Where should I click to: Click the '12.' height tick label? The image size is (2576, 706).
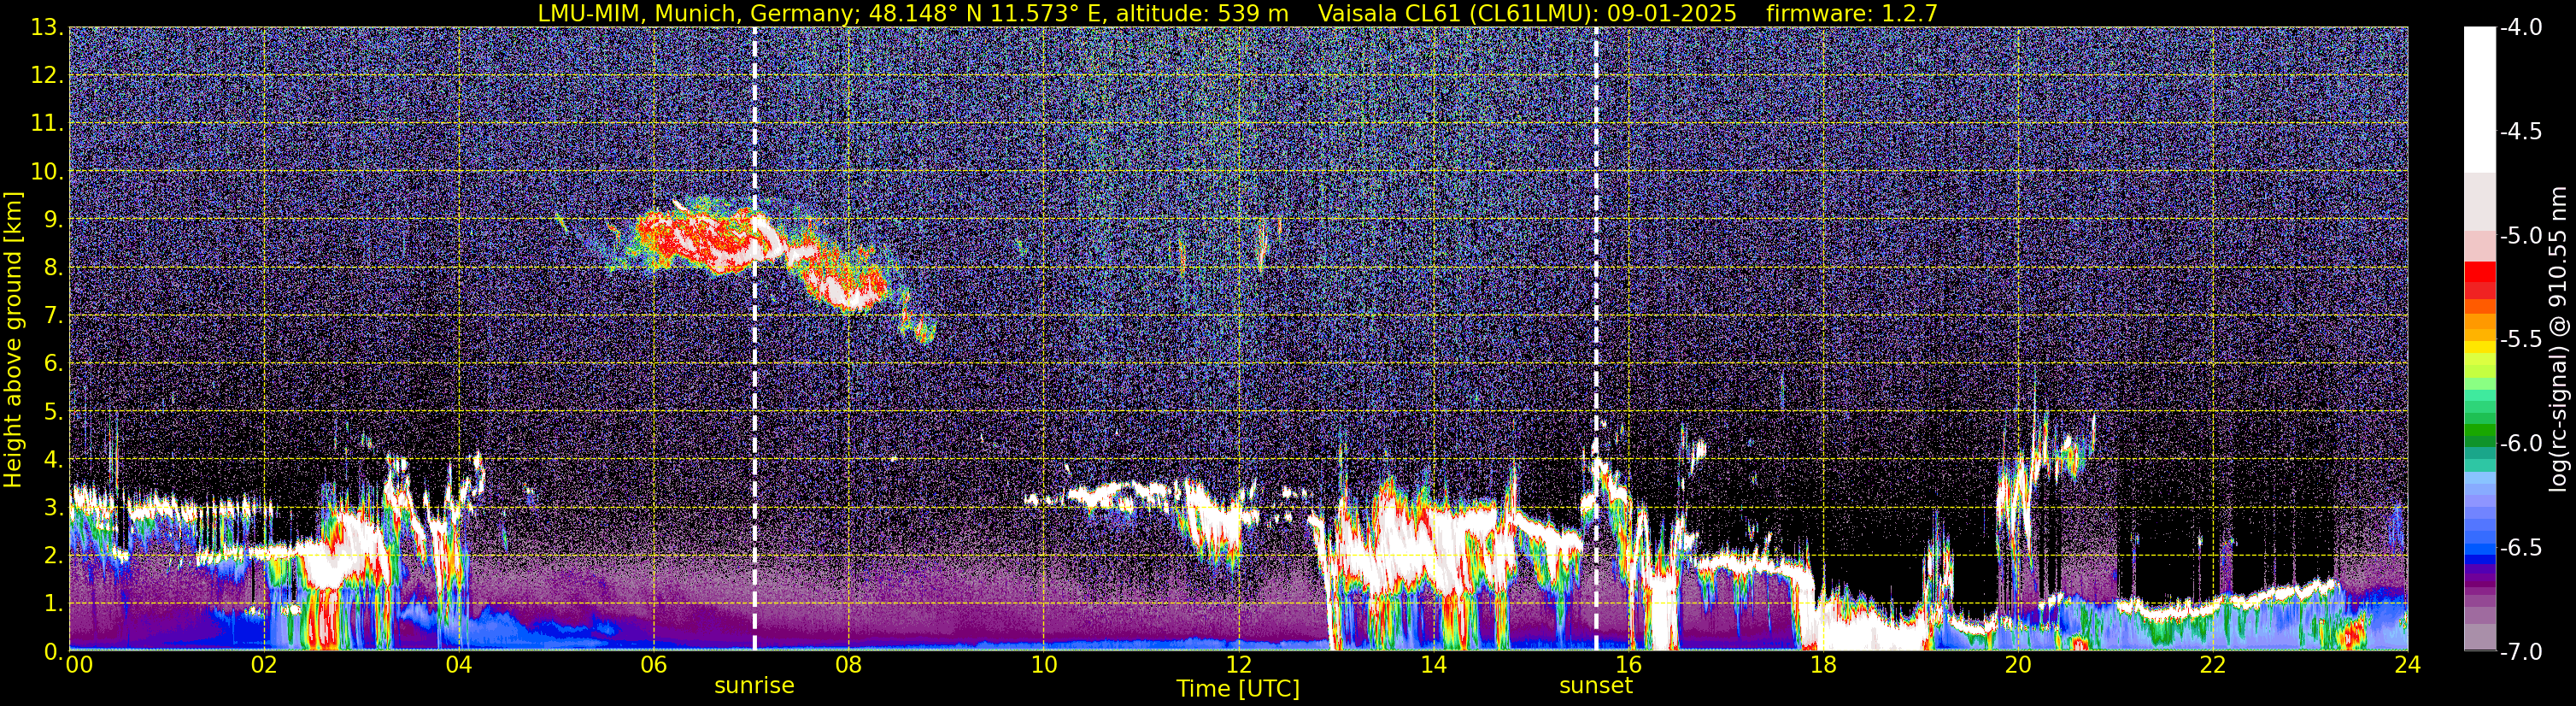pyautogui.click(x=48, y=75)
